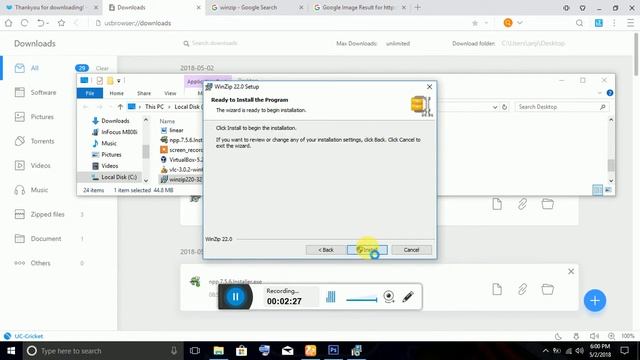Click the blue plus new download button
The image size is (640, 360).
click(595, 301)
